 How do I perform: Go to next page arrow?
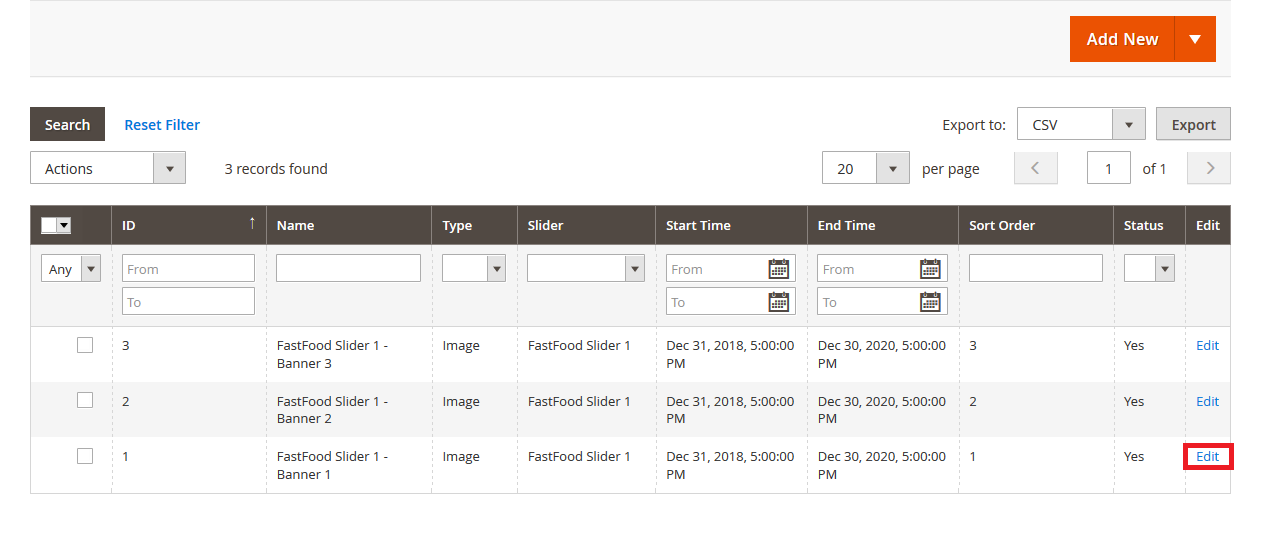pos(1209,169)
